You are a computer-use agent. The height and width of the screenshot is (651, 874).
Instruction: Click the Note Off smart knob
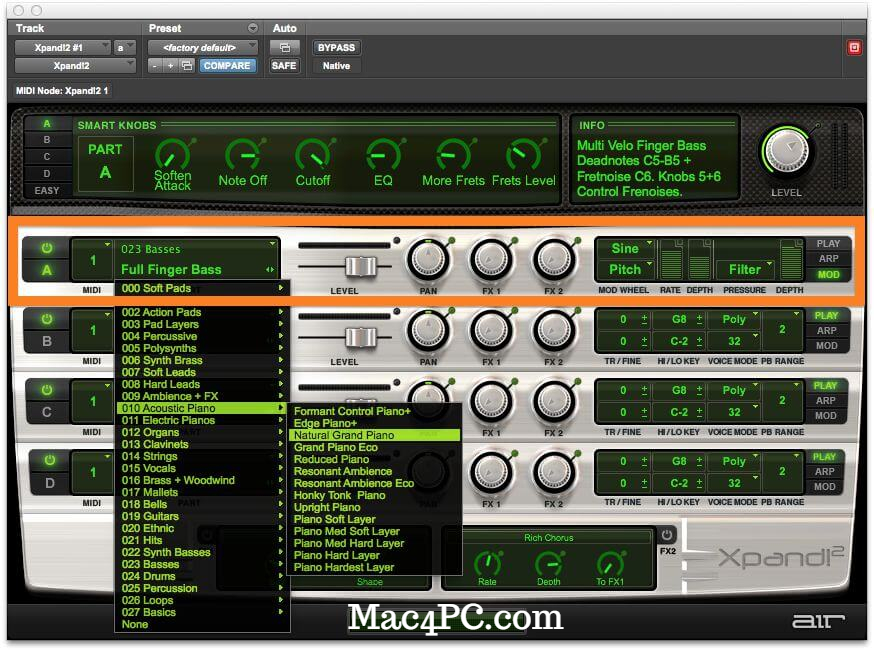[243, 154]
